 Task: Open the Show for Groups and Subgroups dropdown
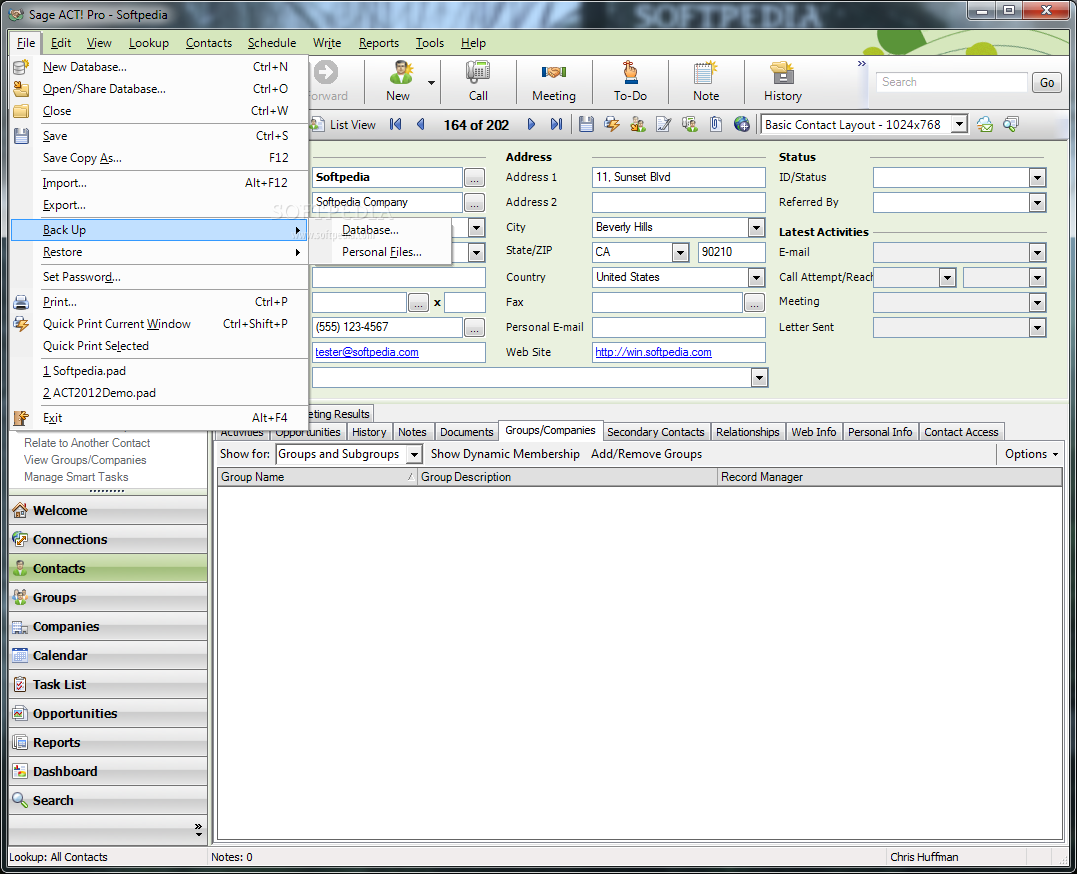point(414,454)
